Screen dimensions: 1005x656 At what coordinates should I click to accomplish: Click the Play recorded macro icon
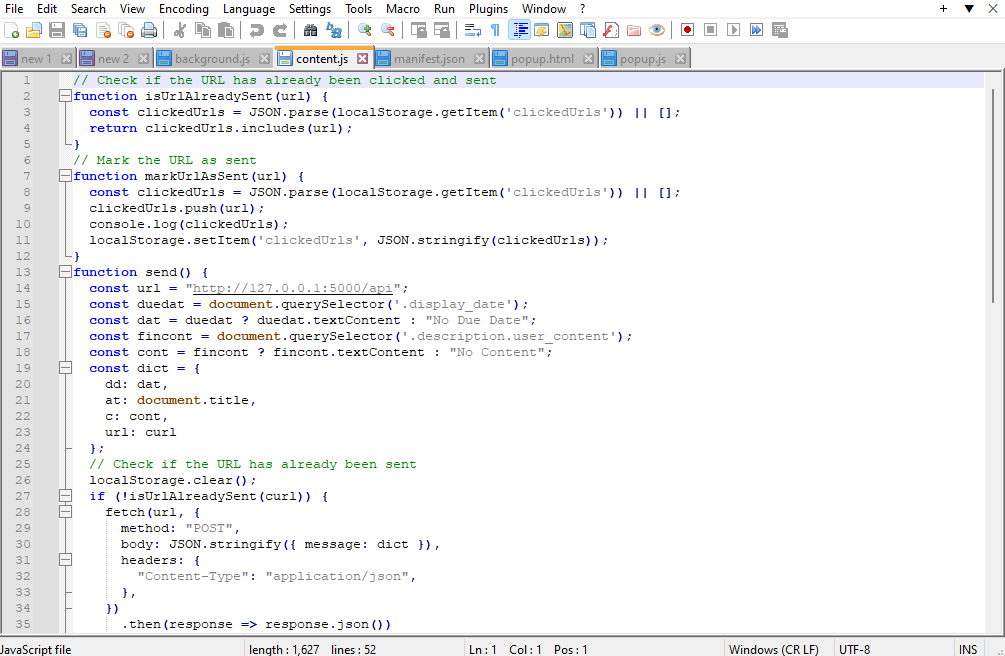pyautogui.click(x=733, y=30)
